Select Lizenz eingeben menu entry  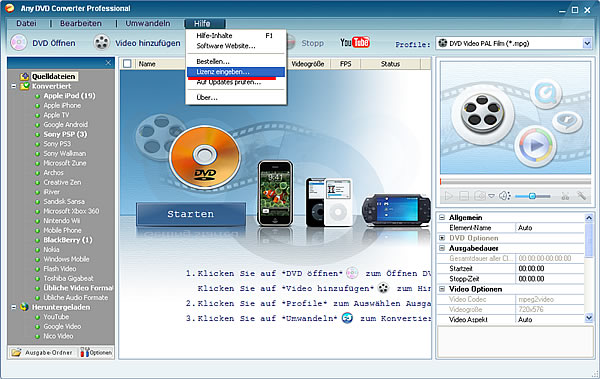coord(236,72)
